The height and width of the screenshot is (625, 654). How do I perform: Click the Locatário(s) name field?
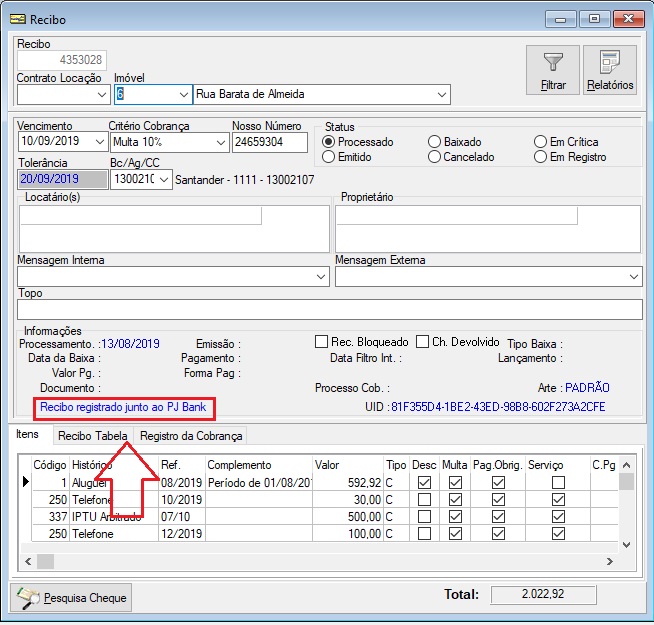(141, 216)
